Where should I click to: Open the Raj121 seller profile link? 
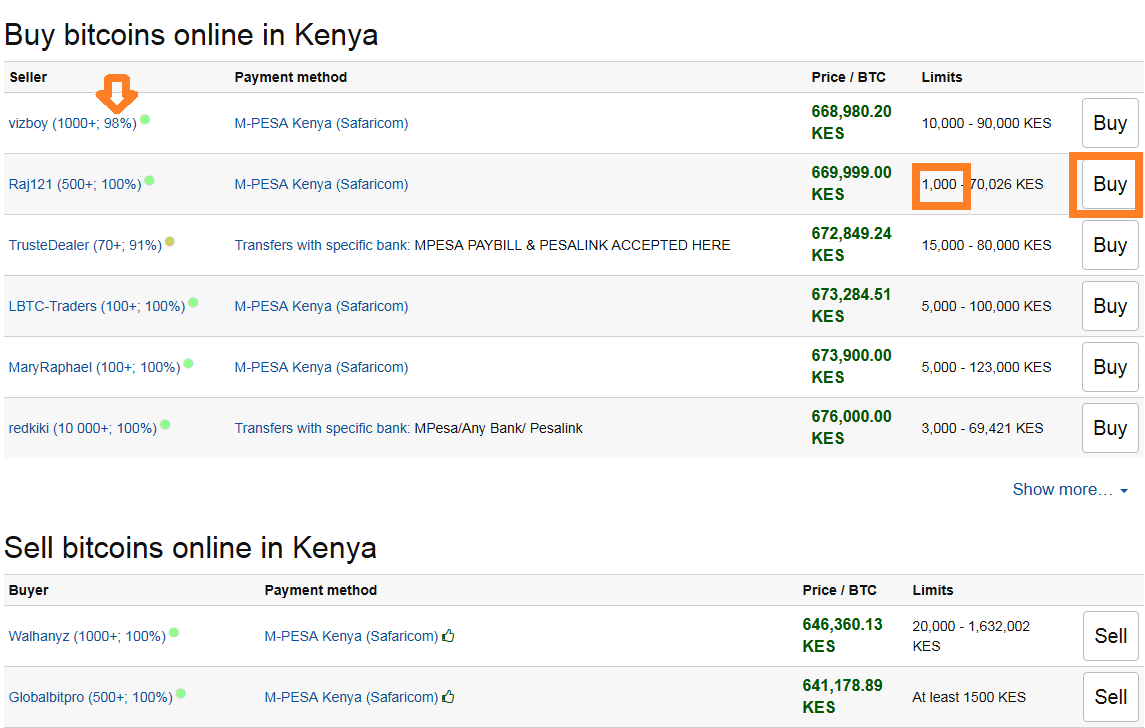point(74,185)
